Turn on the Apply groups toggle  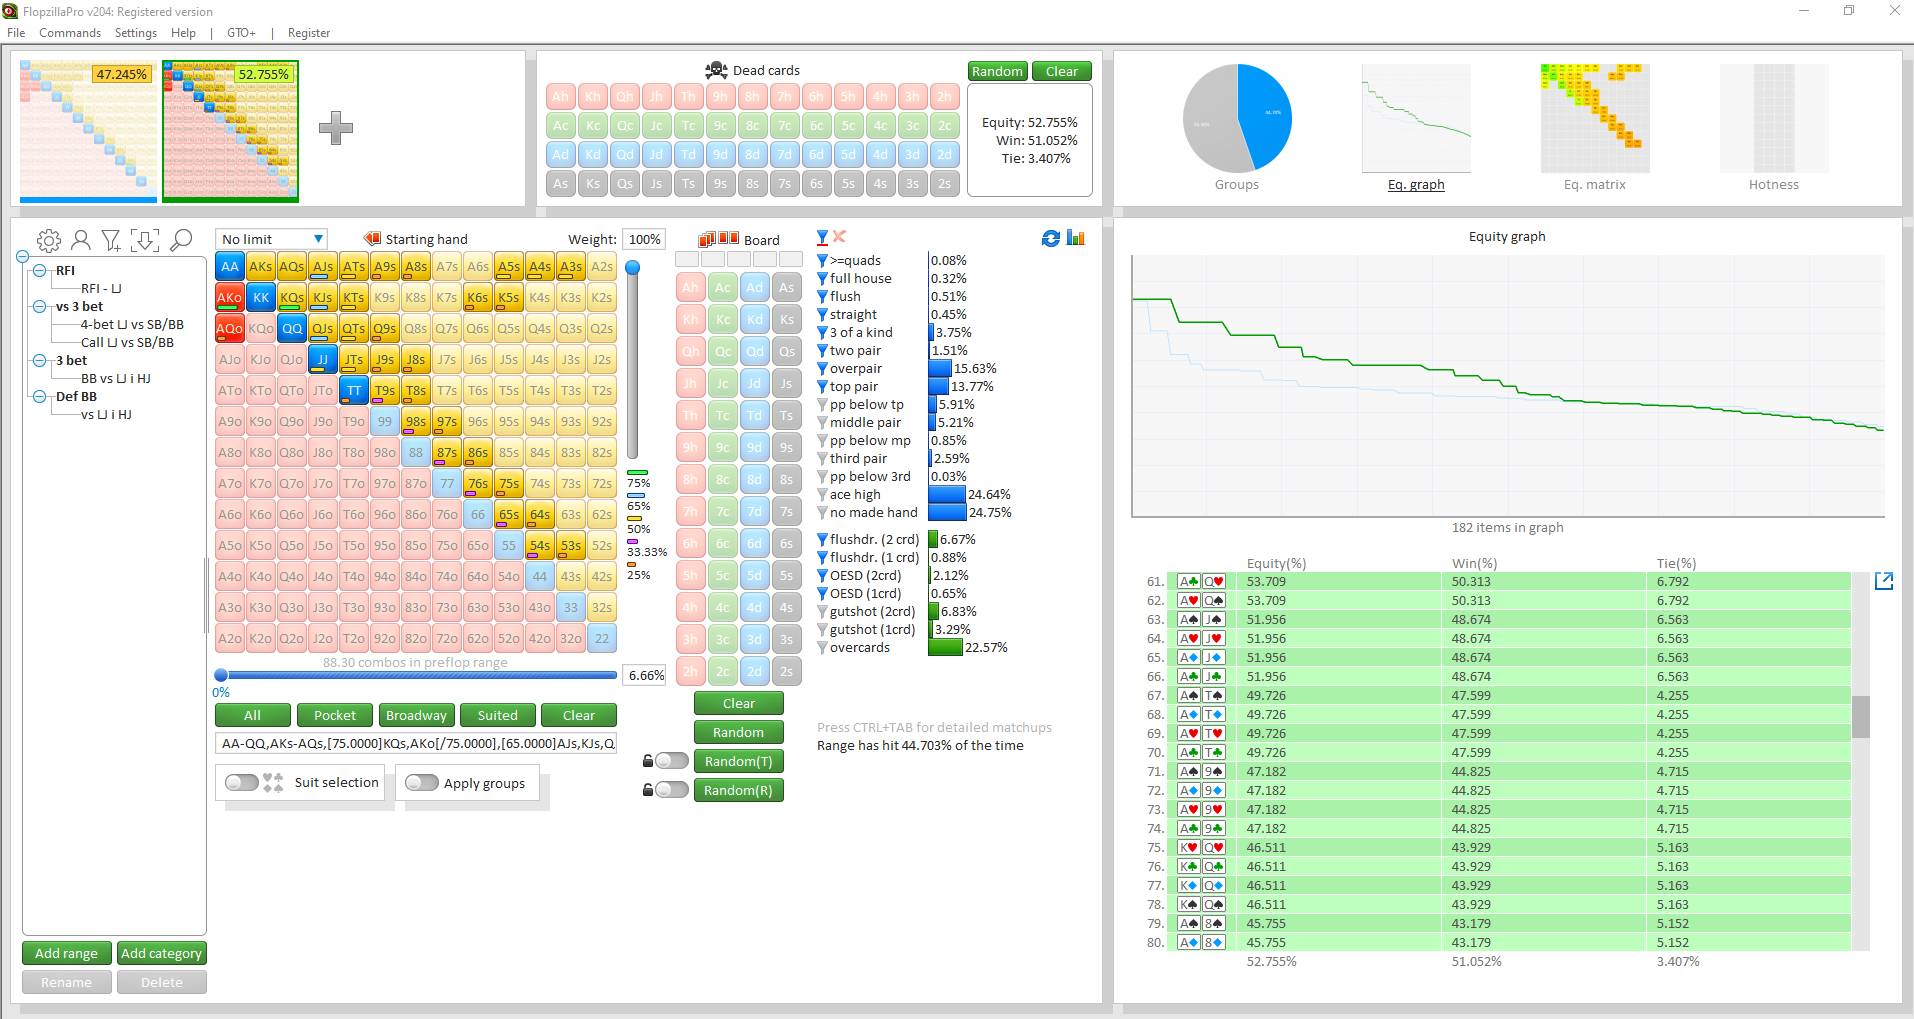click(421, 783)
